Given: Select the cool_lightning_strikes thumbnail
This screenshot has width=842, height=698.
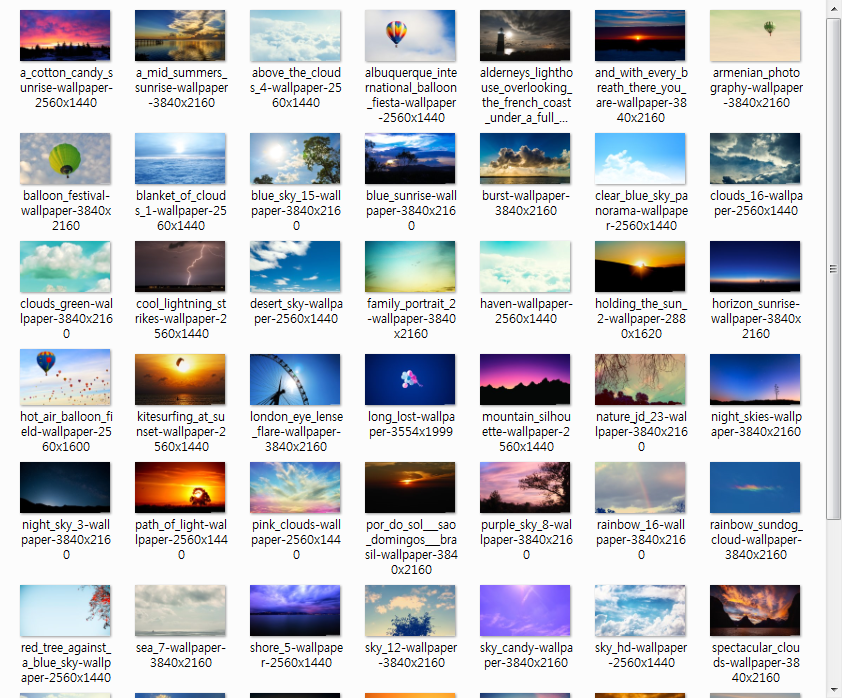Looking at the screenshot, I should point(180,266).
